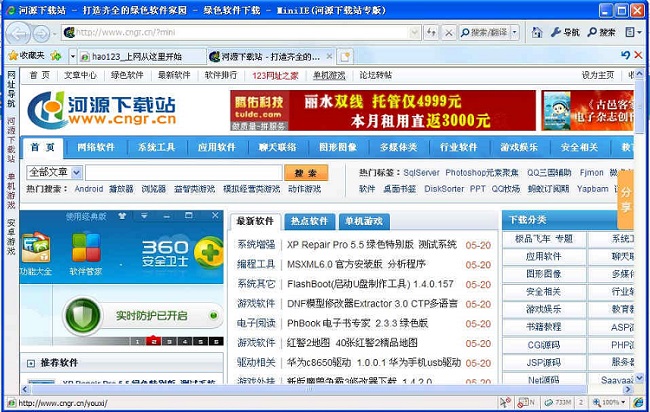Open the Android hot search link
Image resolution: width=650 pixels, height=412 pixels.
89,189
